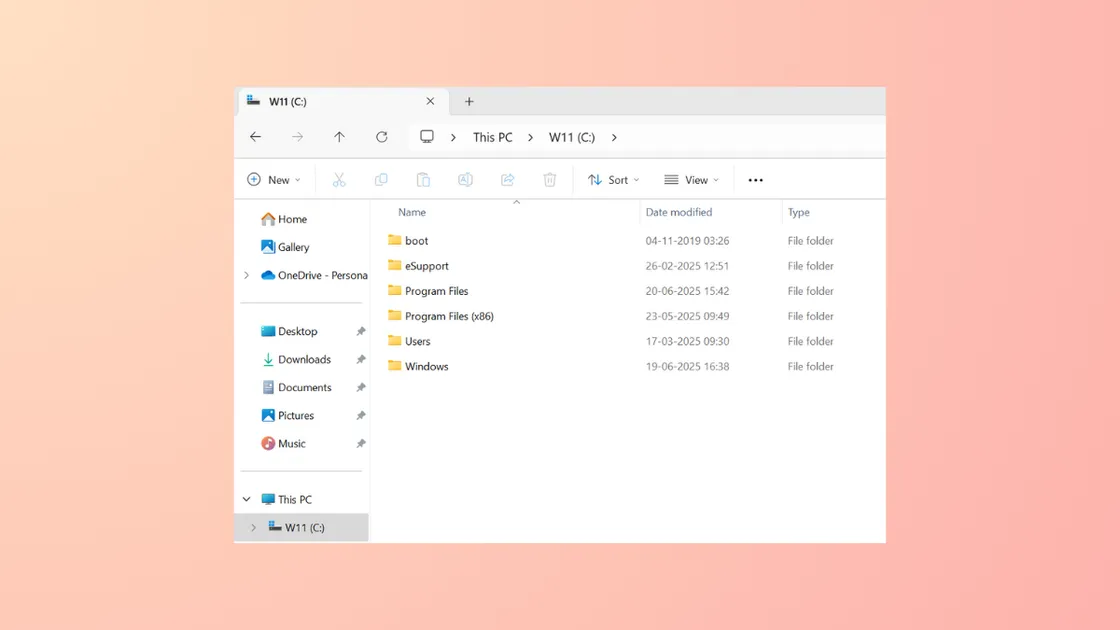Screen dimensions: 1120x630
Task: Open the New item dropdown
Action: tap(274, 179)
